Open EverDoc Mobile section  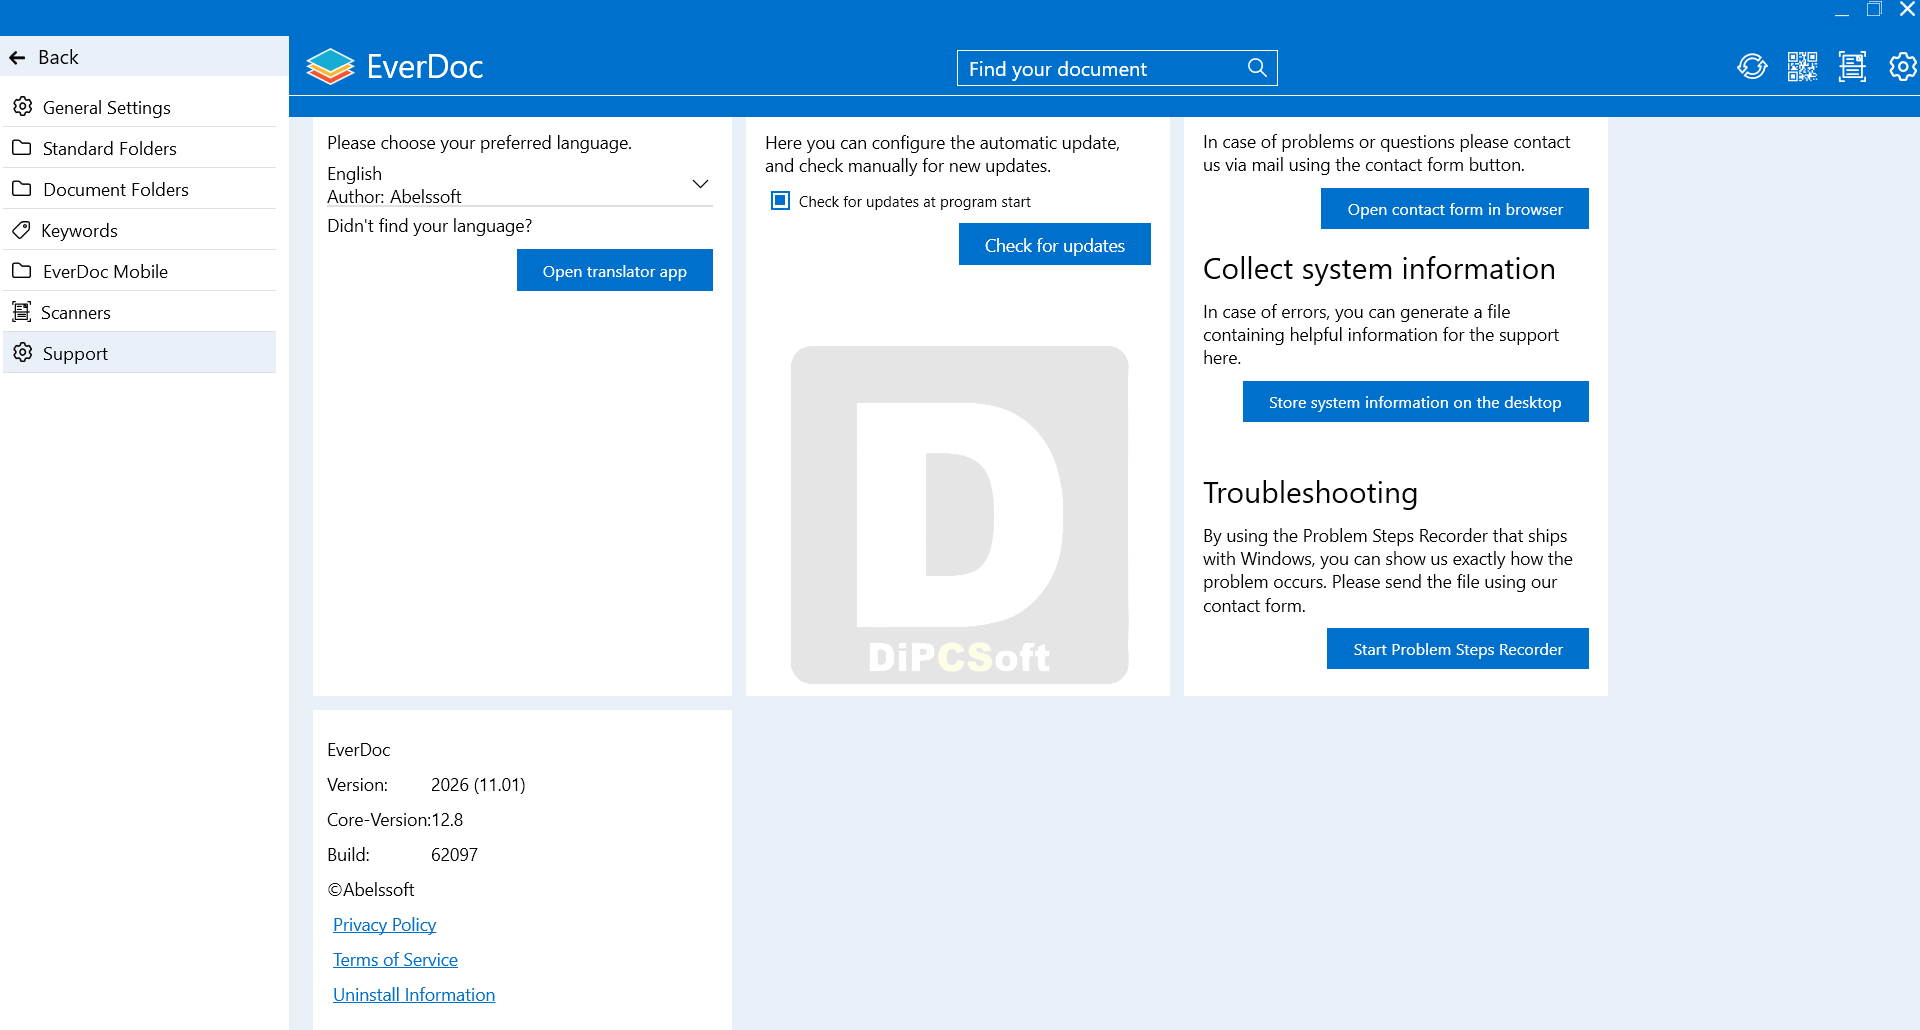[x=140, y=271]
